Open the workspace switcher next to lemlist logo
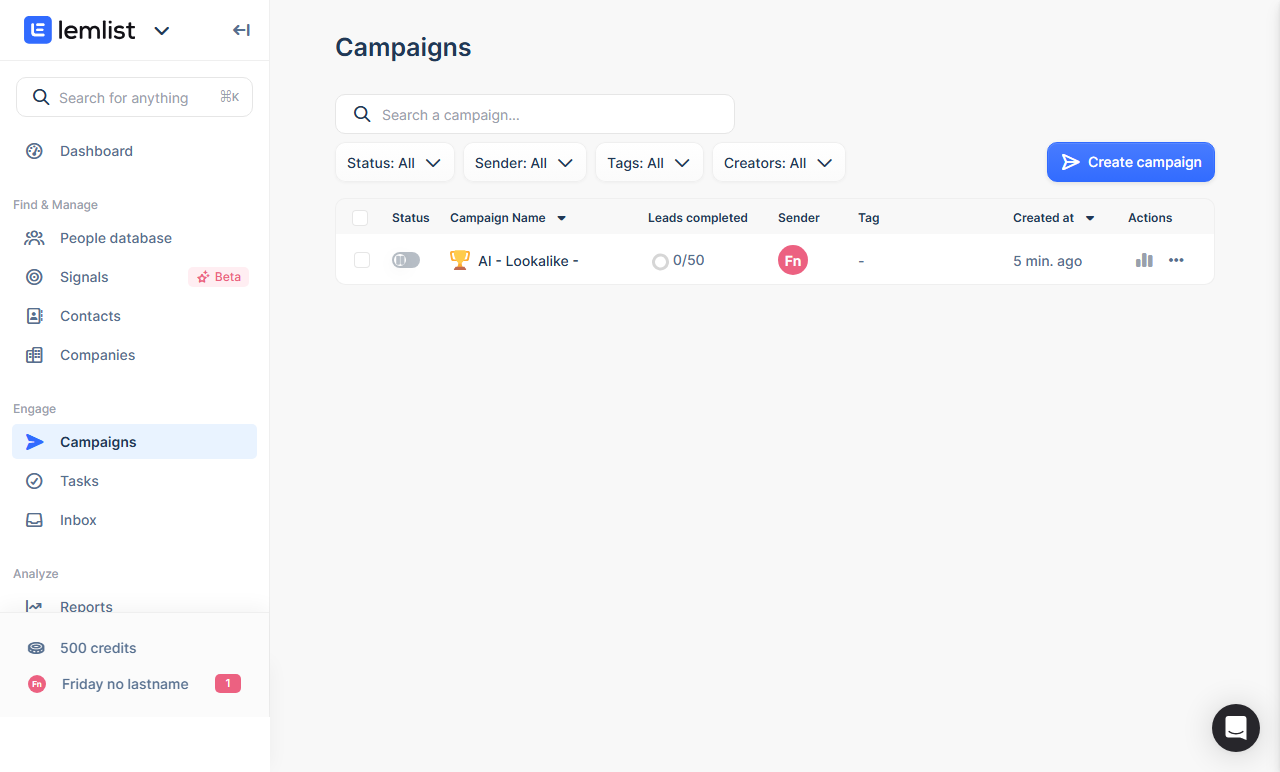The height and width of the screenshot is (772, 1280). [x=162, y=30]
